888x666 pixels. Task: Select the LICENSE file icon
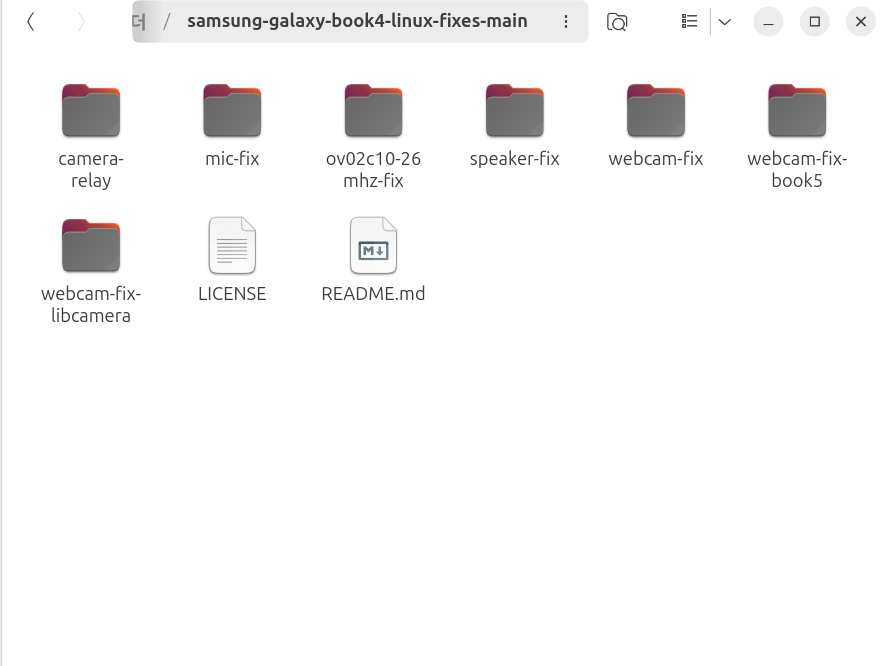click(x=232, y=245)
